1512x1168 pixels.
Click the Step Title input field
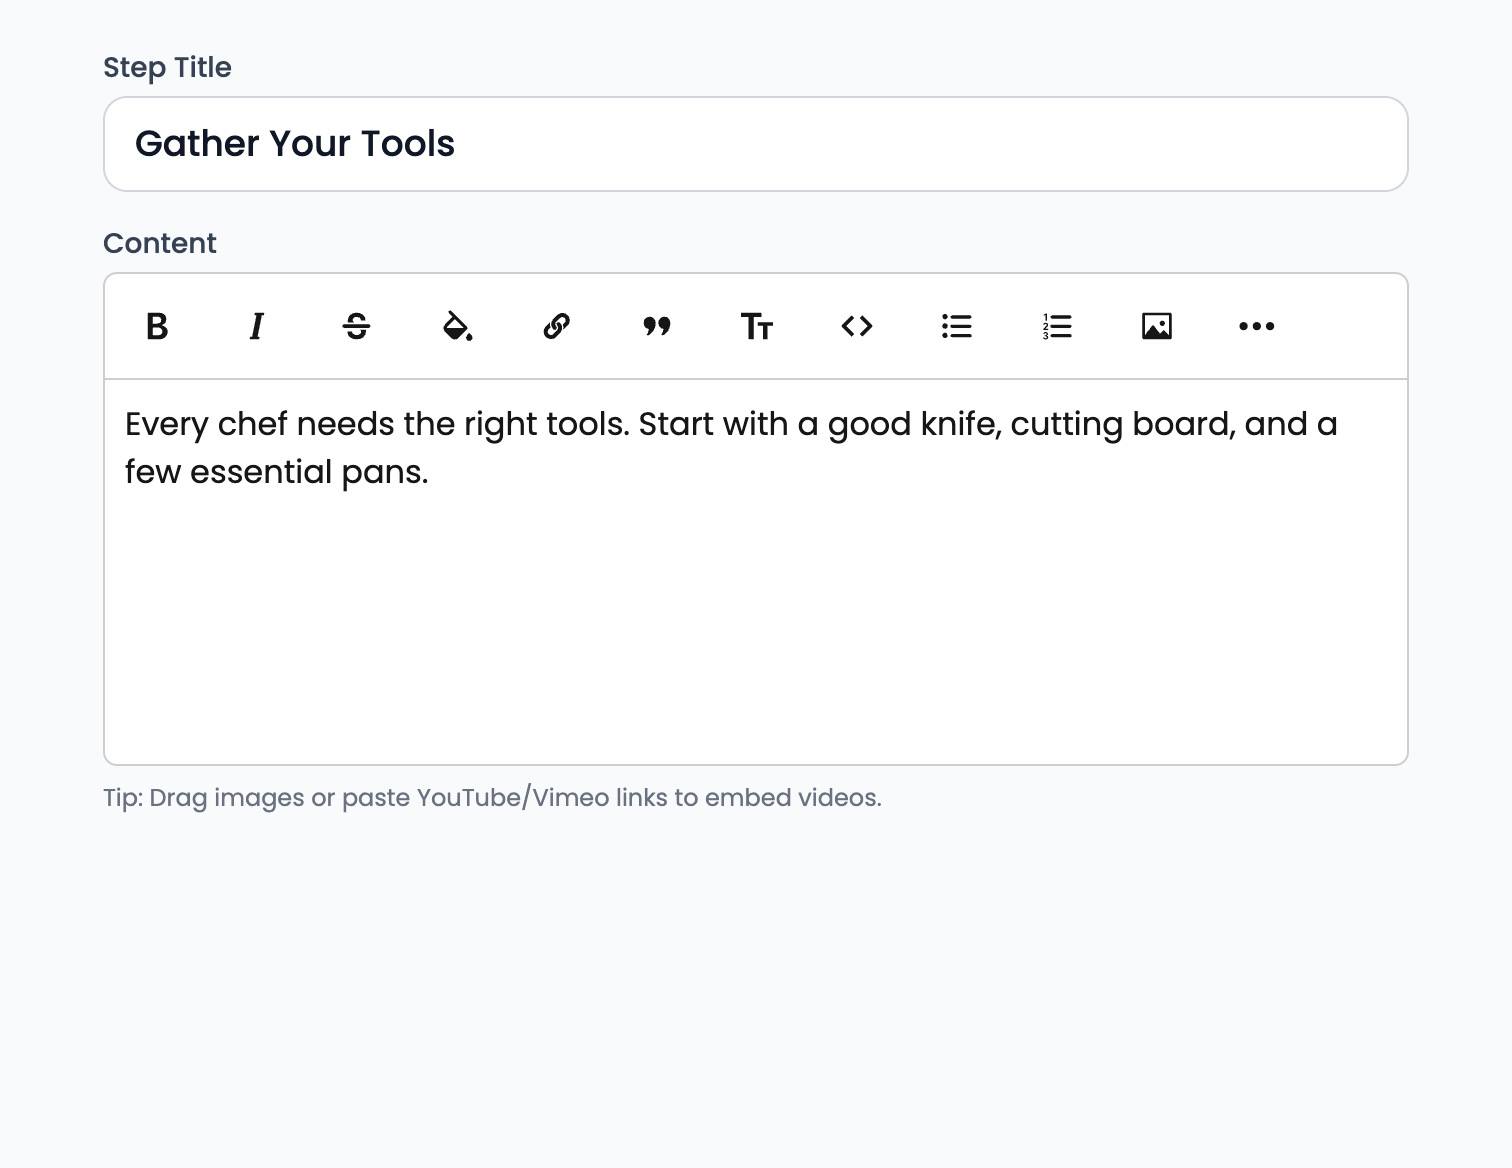tap(755, 144)
